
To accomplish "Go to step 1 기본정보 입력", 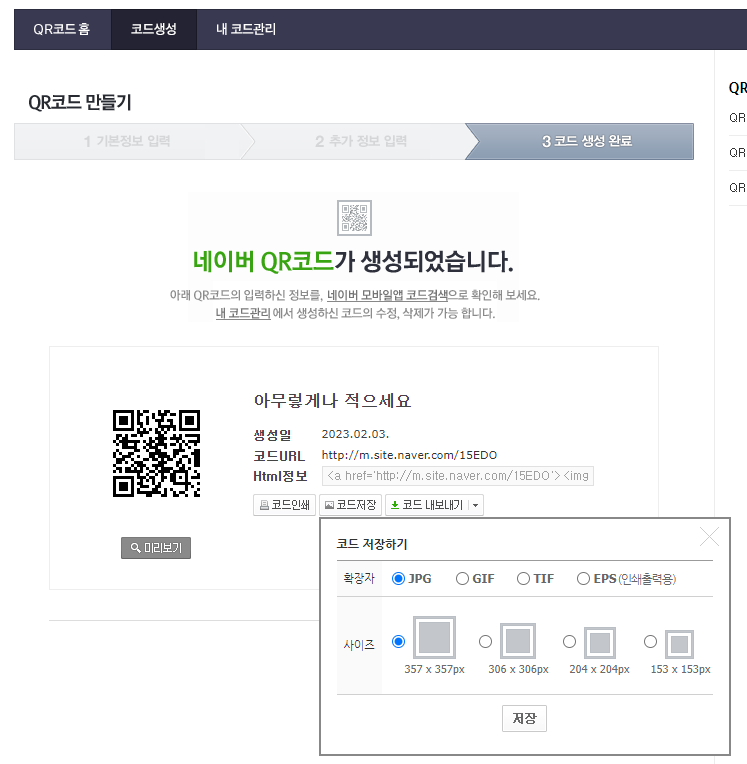I will click(x=128, y=141).
